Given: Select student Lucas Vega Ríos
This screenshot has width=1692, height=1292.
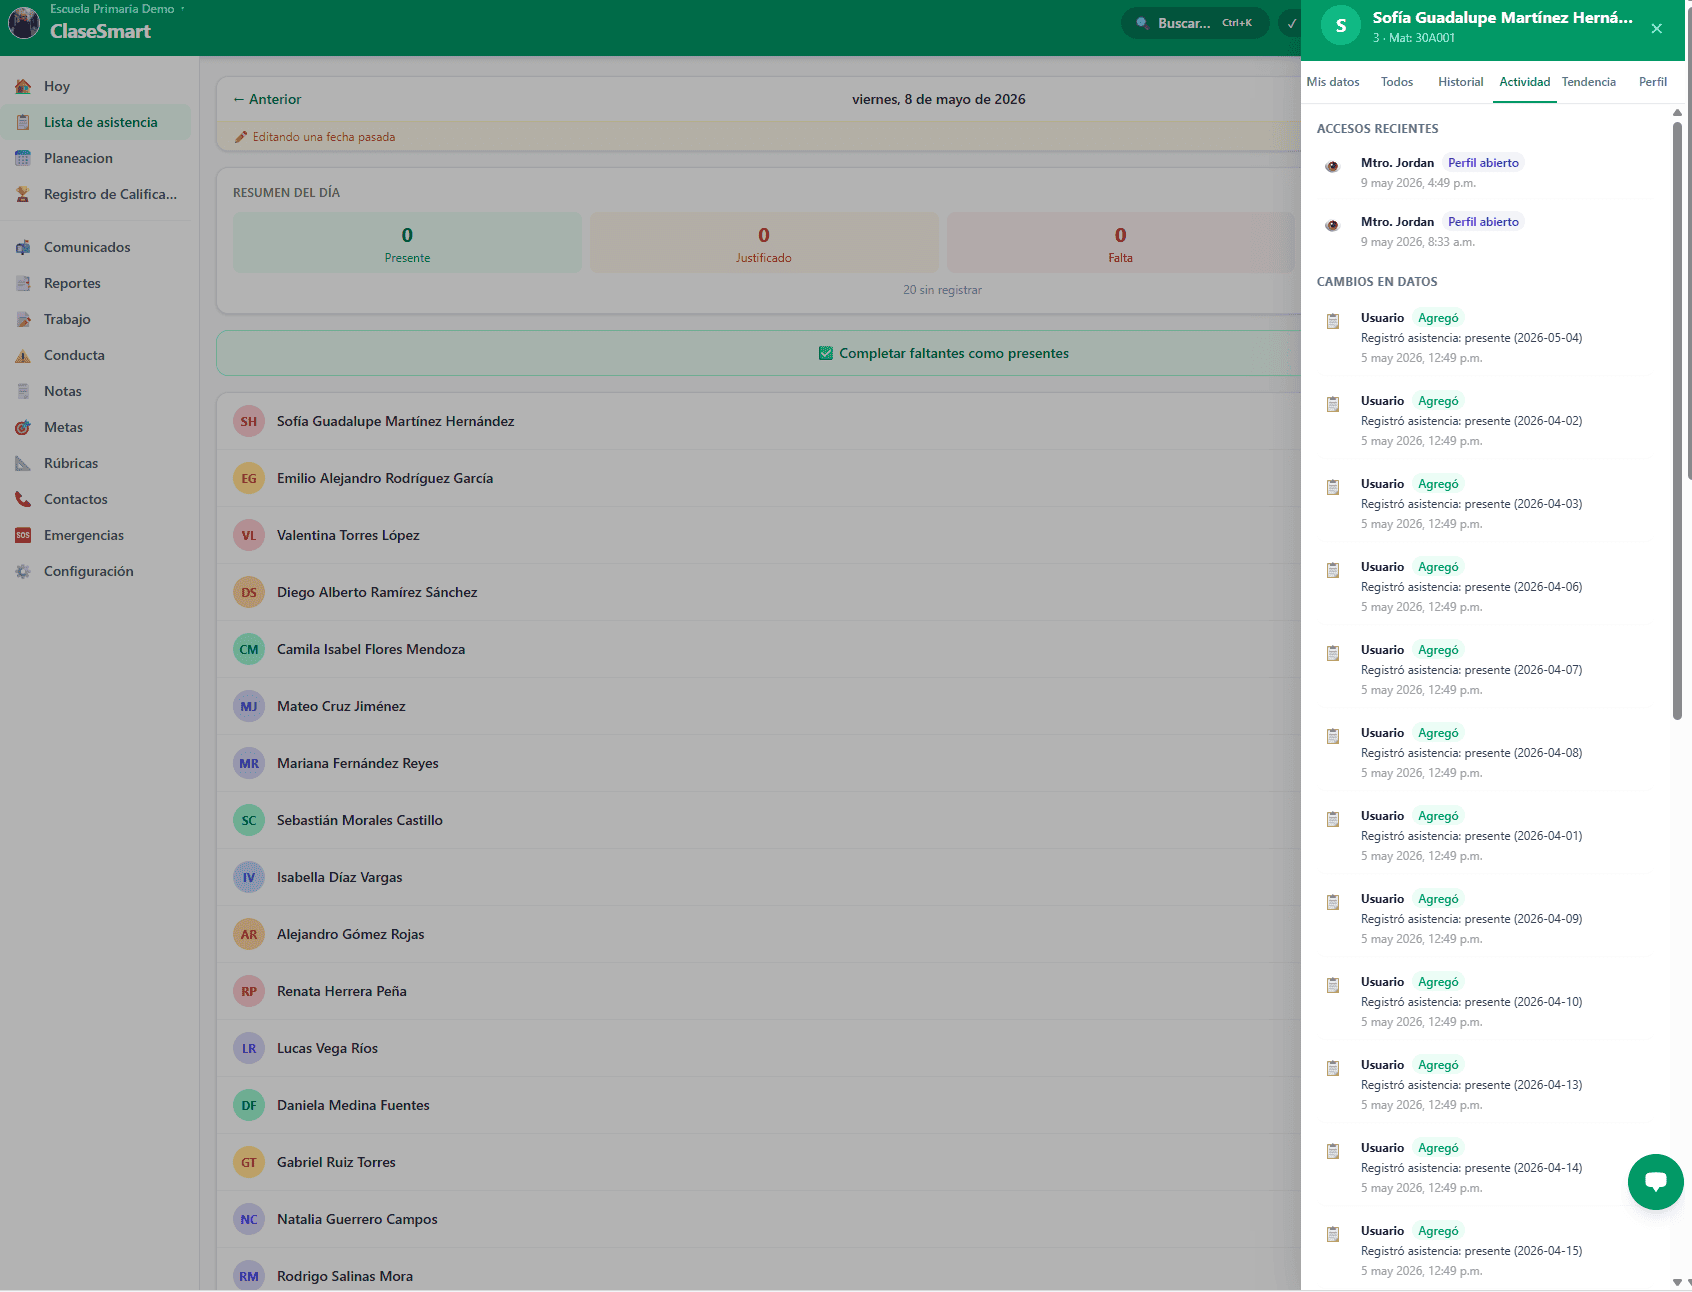Looking at the screenshot, I should tap(759, 1048).
